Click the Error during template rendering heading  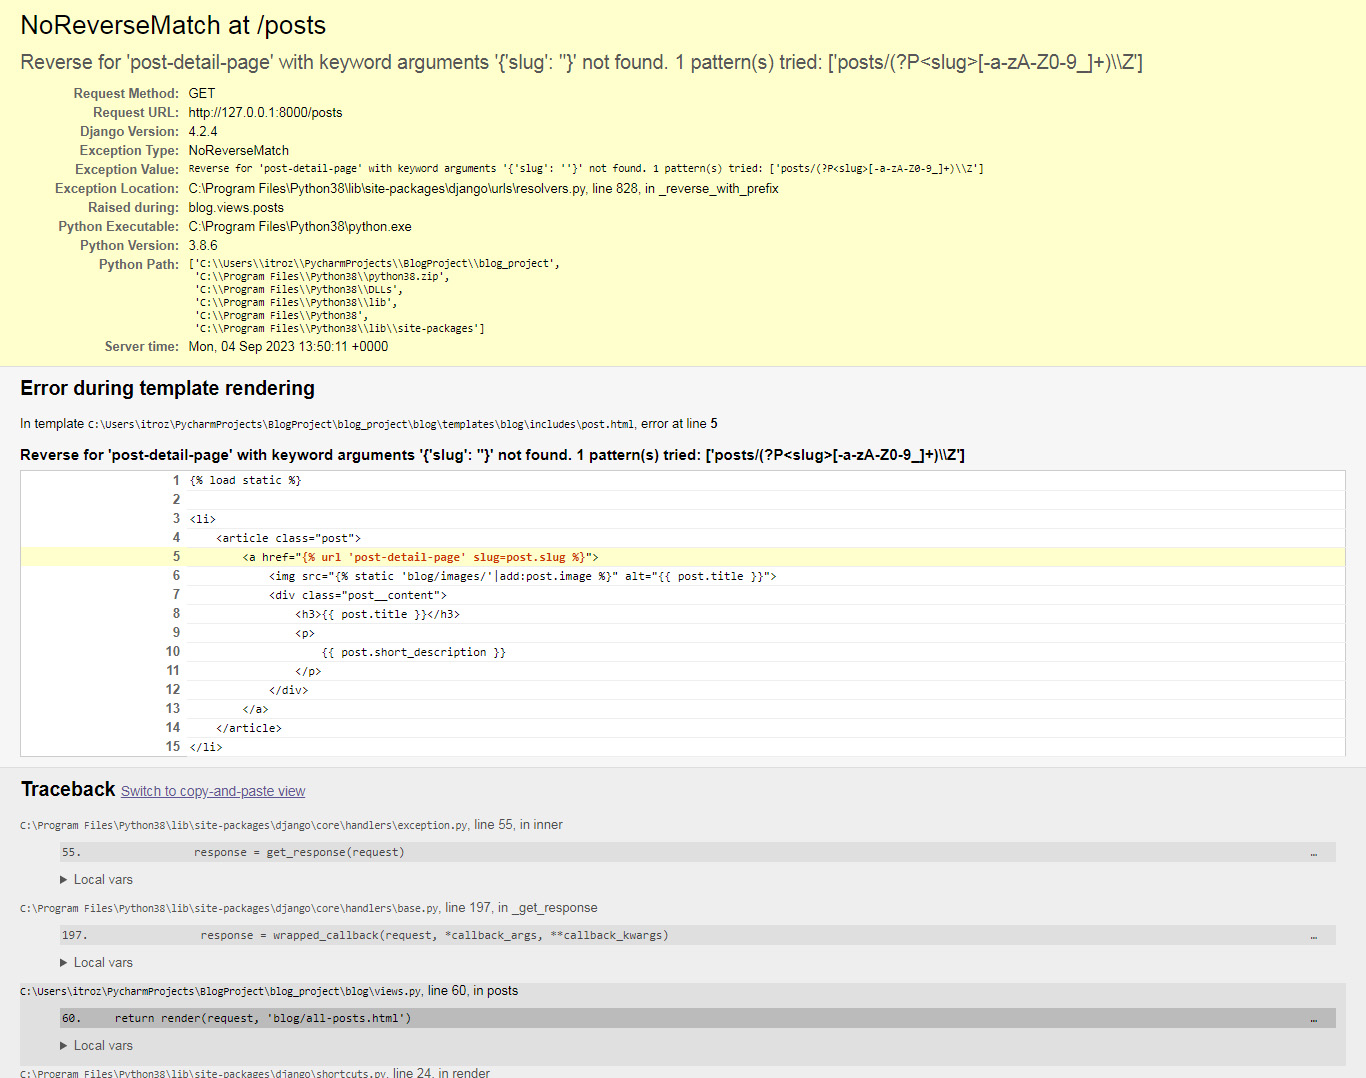[x=167, y=388]
